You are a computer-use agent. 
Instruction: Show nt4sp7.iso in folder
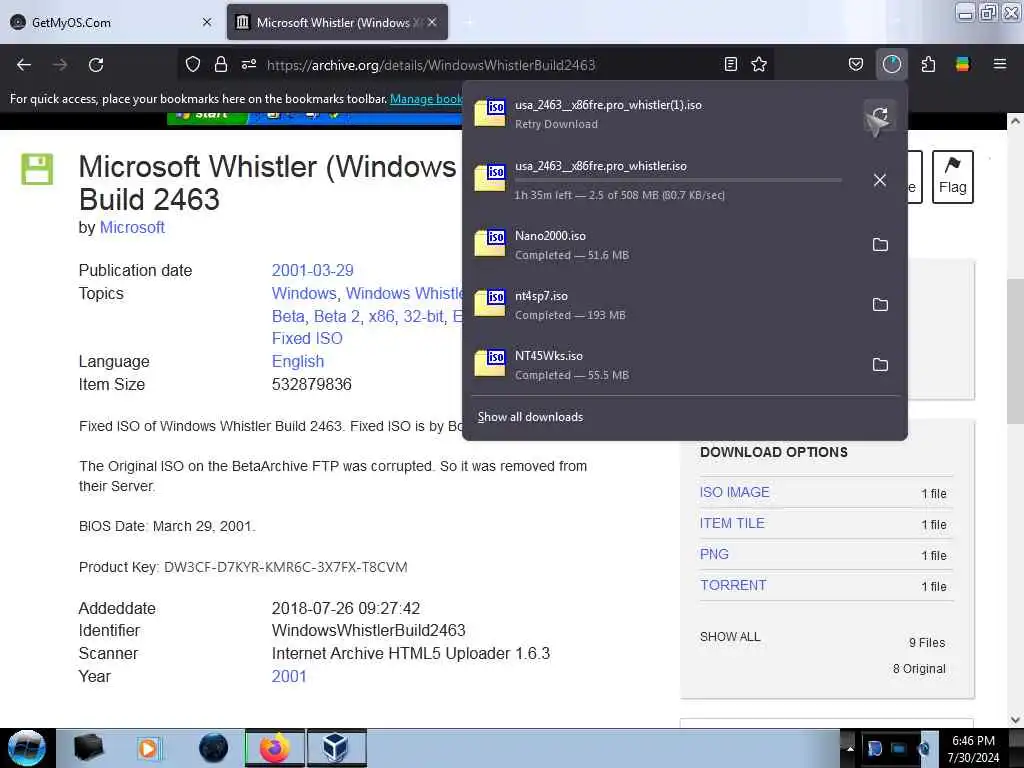tap(880, 305)
